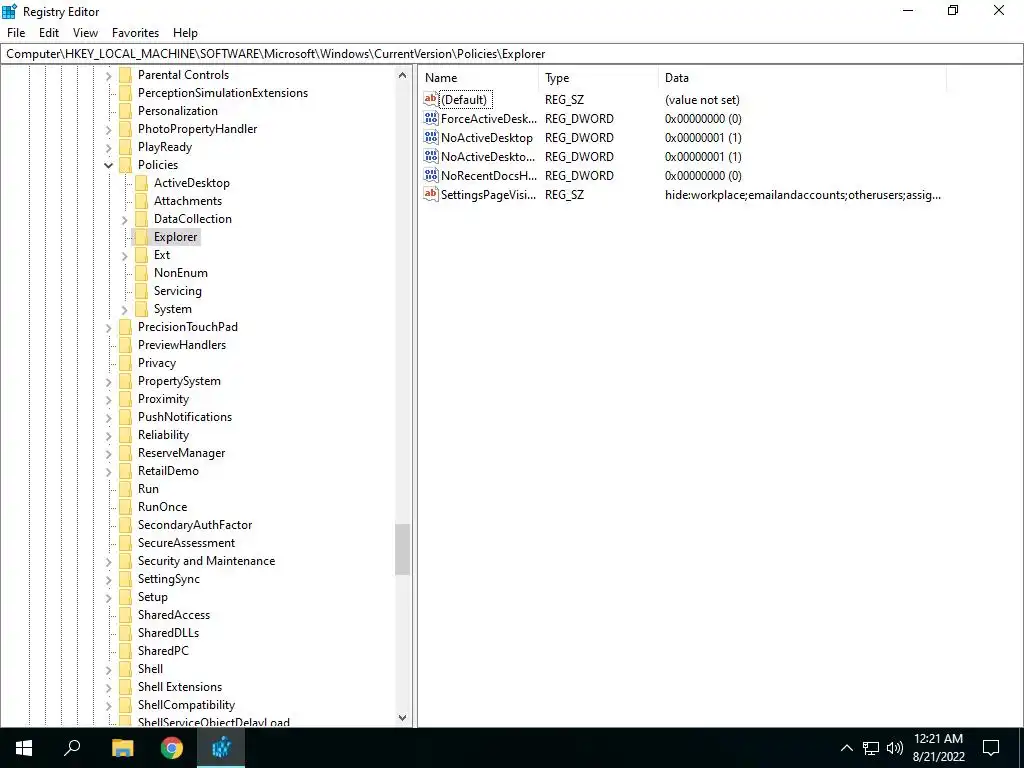
Task: Collapse the Policies key
Action: pos(108,165)
